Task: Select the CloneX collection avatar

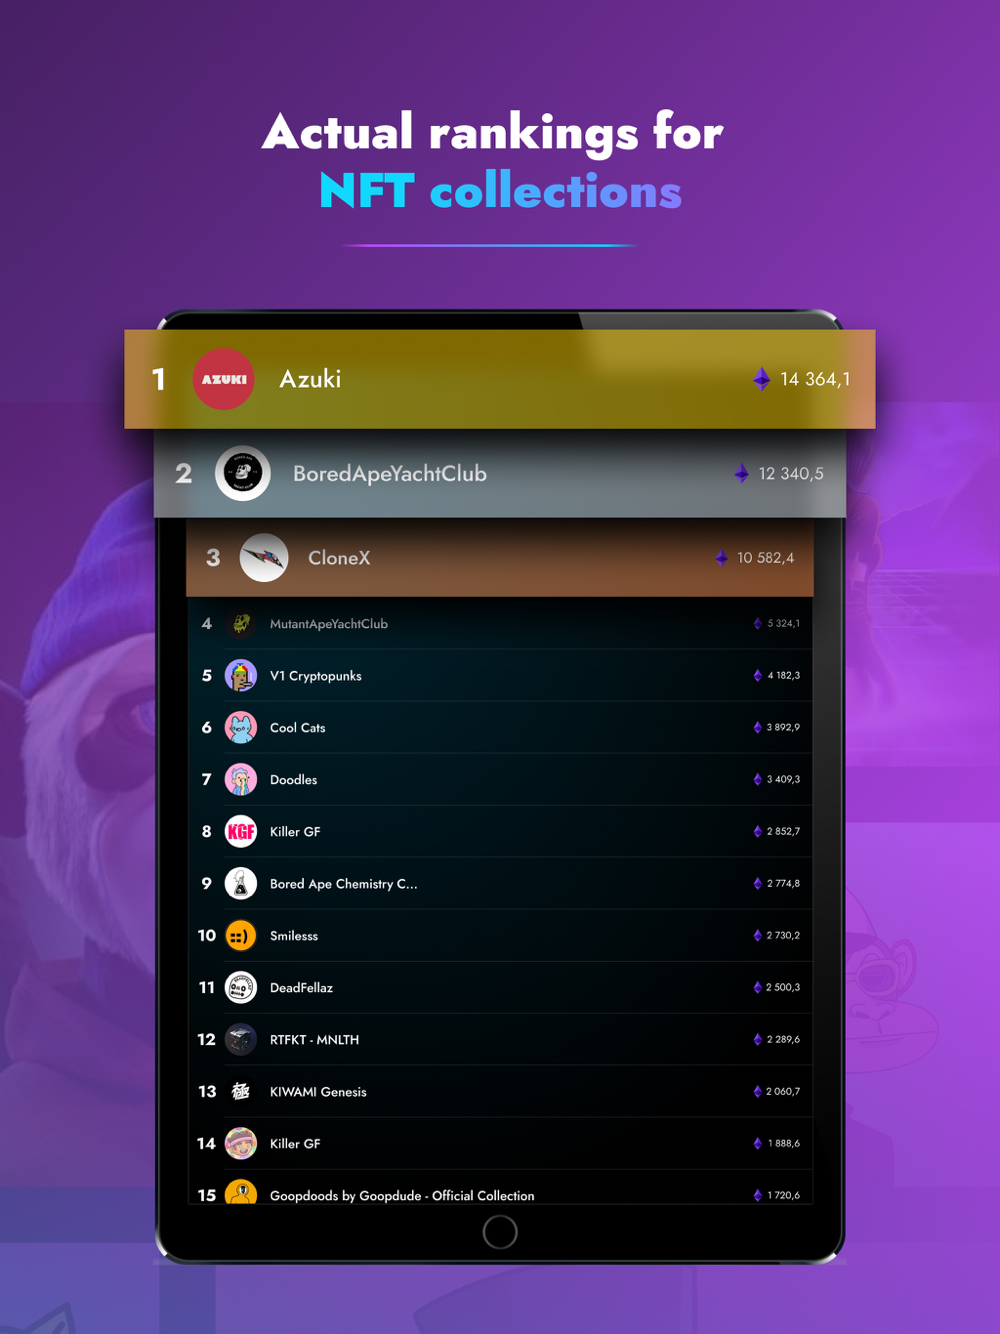Action: 264,558
